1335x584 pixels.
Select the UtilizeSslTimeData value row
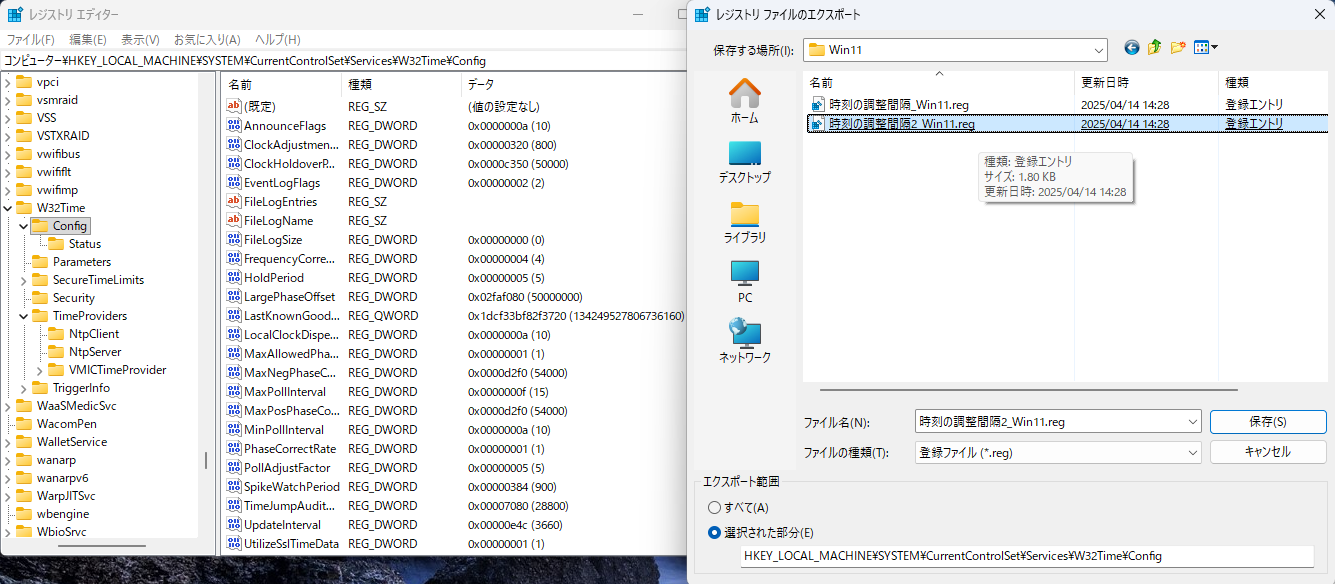(455, 544)
